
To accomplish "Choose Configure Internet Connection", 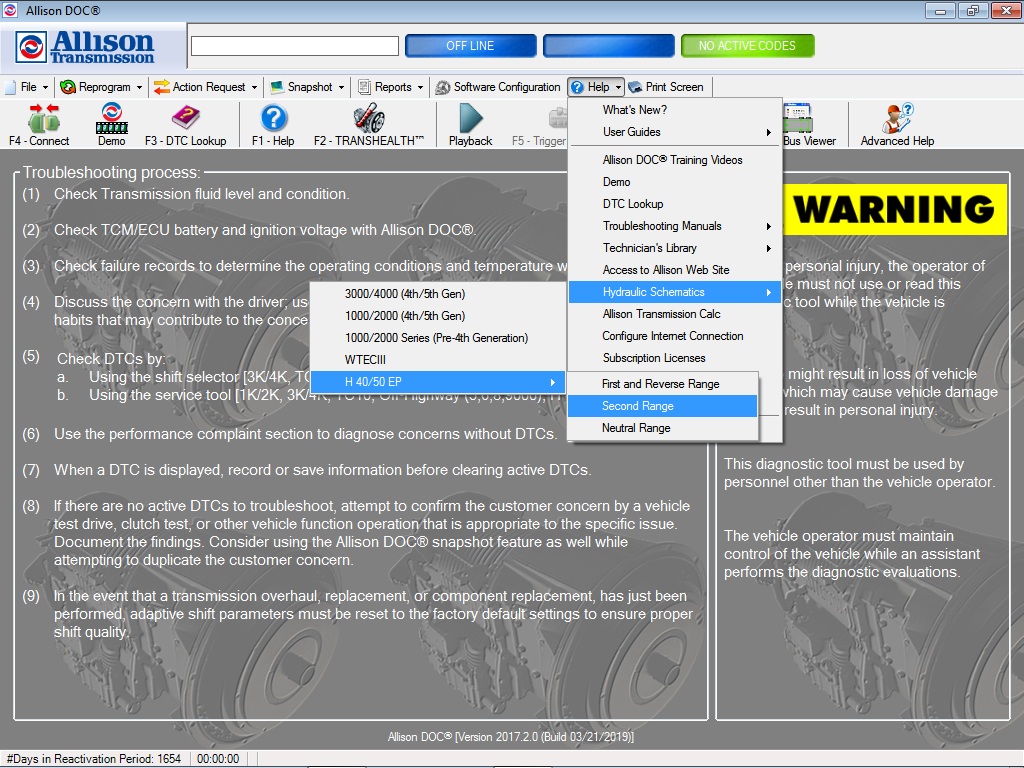I will point(675,336).
